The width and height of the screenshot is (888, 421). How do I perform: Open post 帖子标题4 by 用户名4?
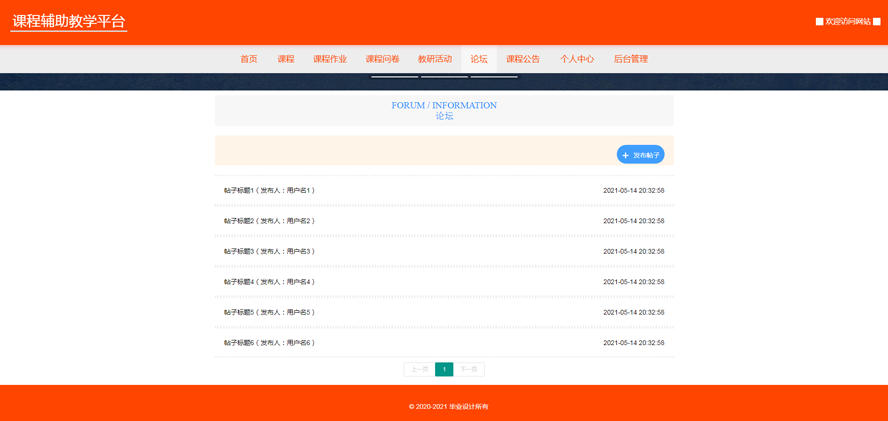pos(269,282)
